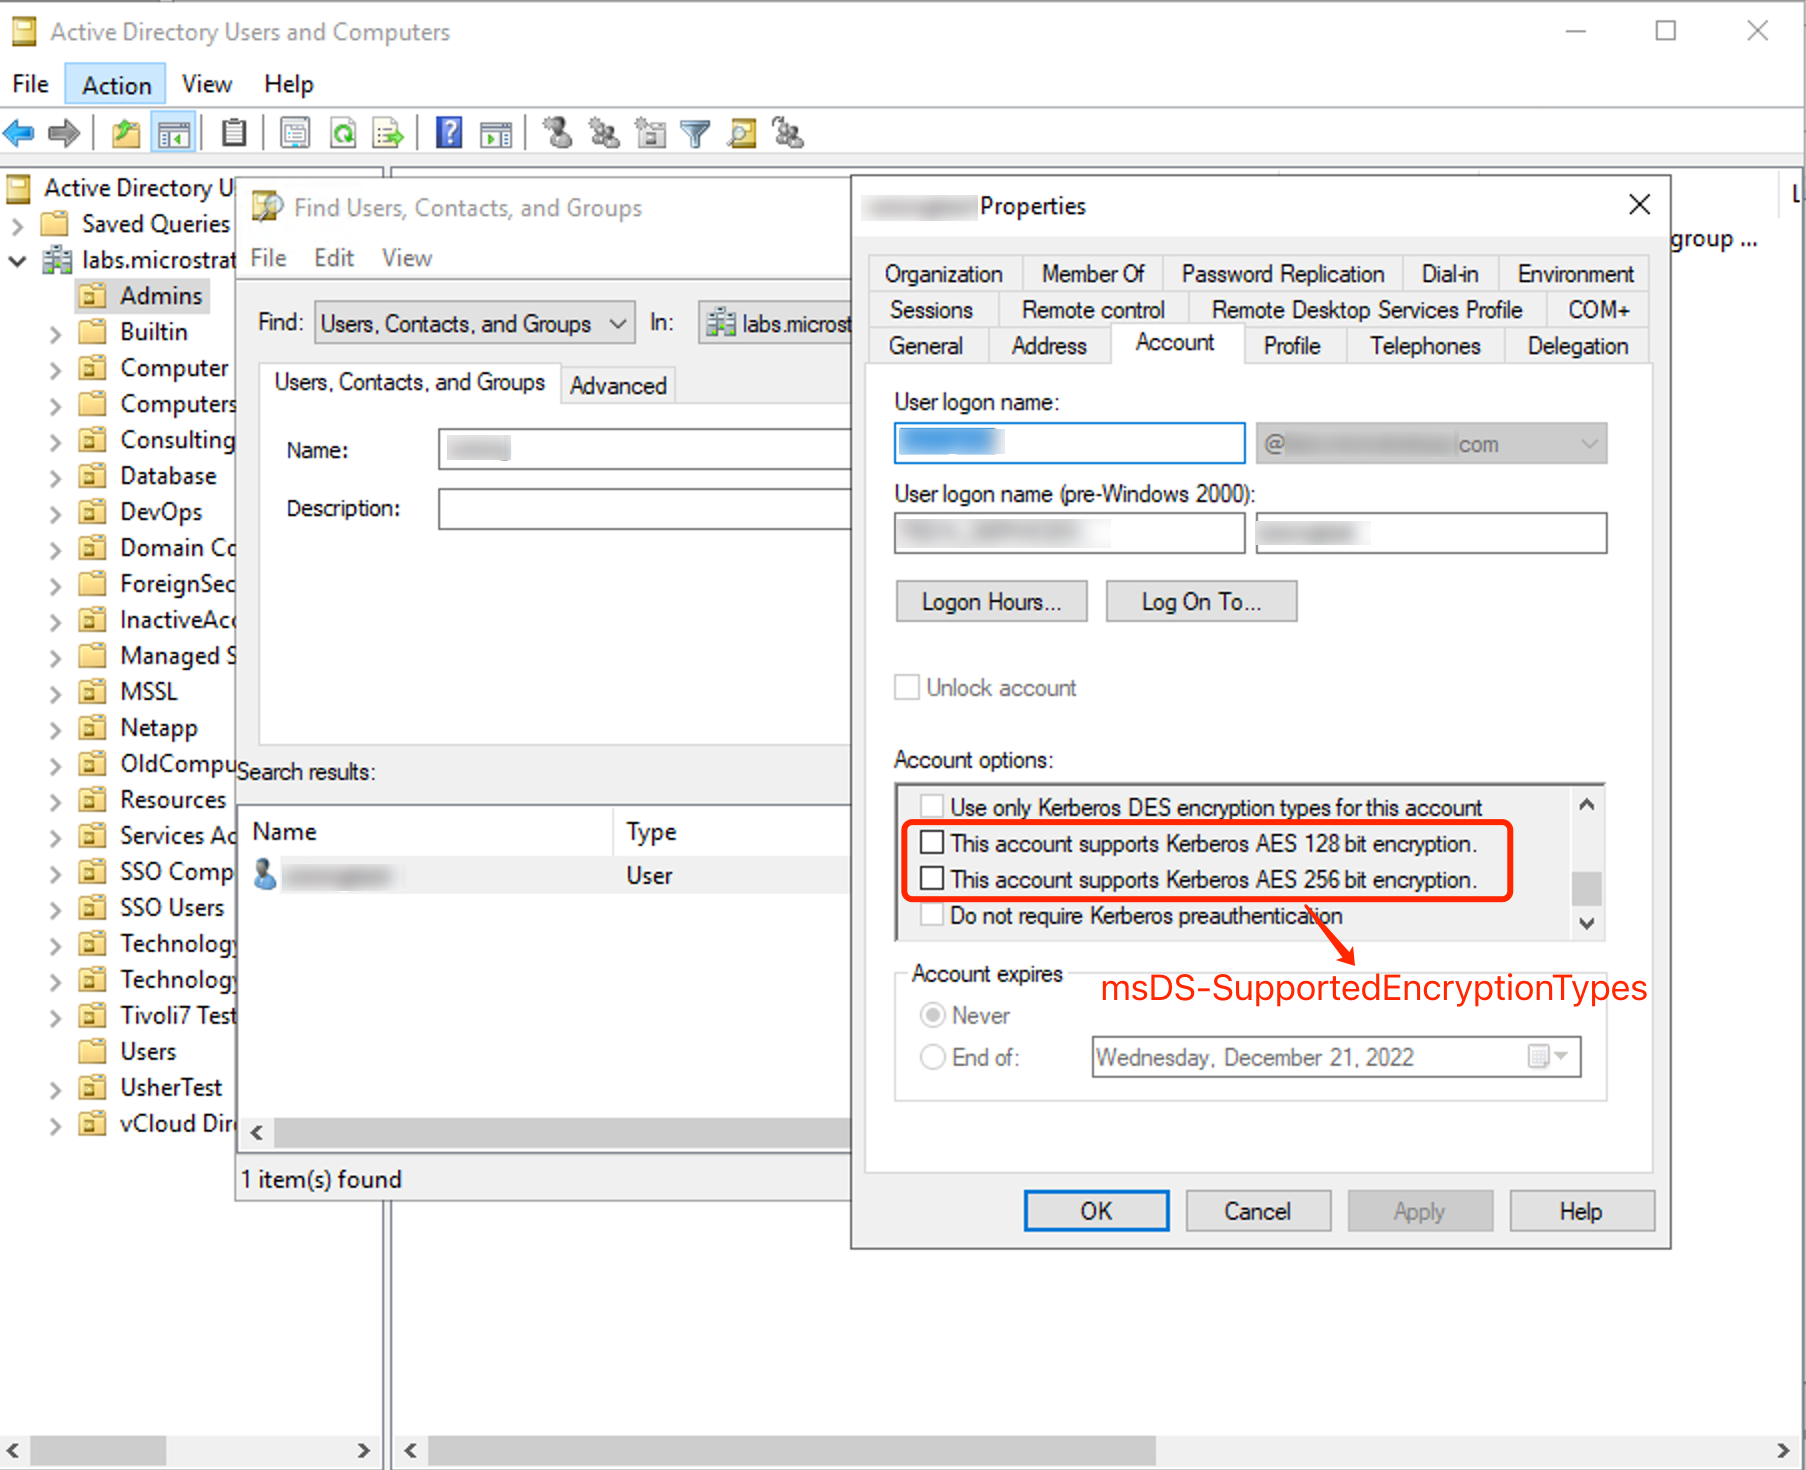Screen dimensions: 1806x1470
Task: Select the Never radio button for account expiry
Action: pos(932,1014)
